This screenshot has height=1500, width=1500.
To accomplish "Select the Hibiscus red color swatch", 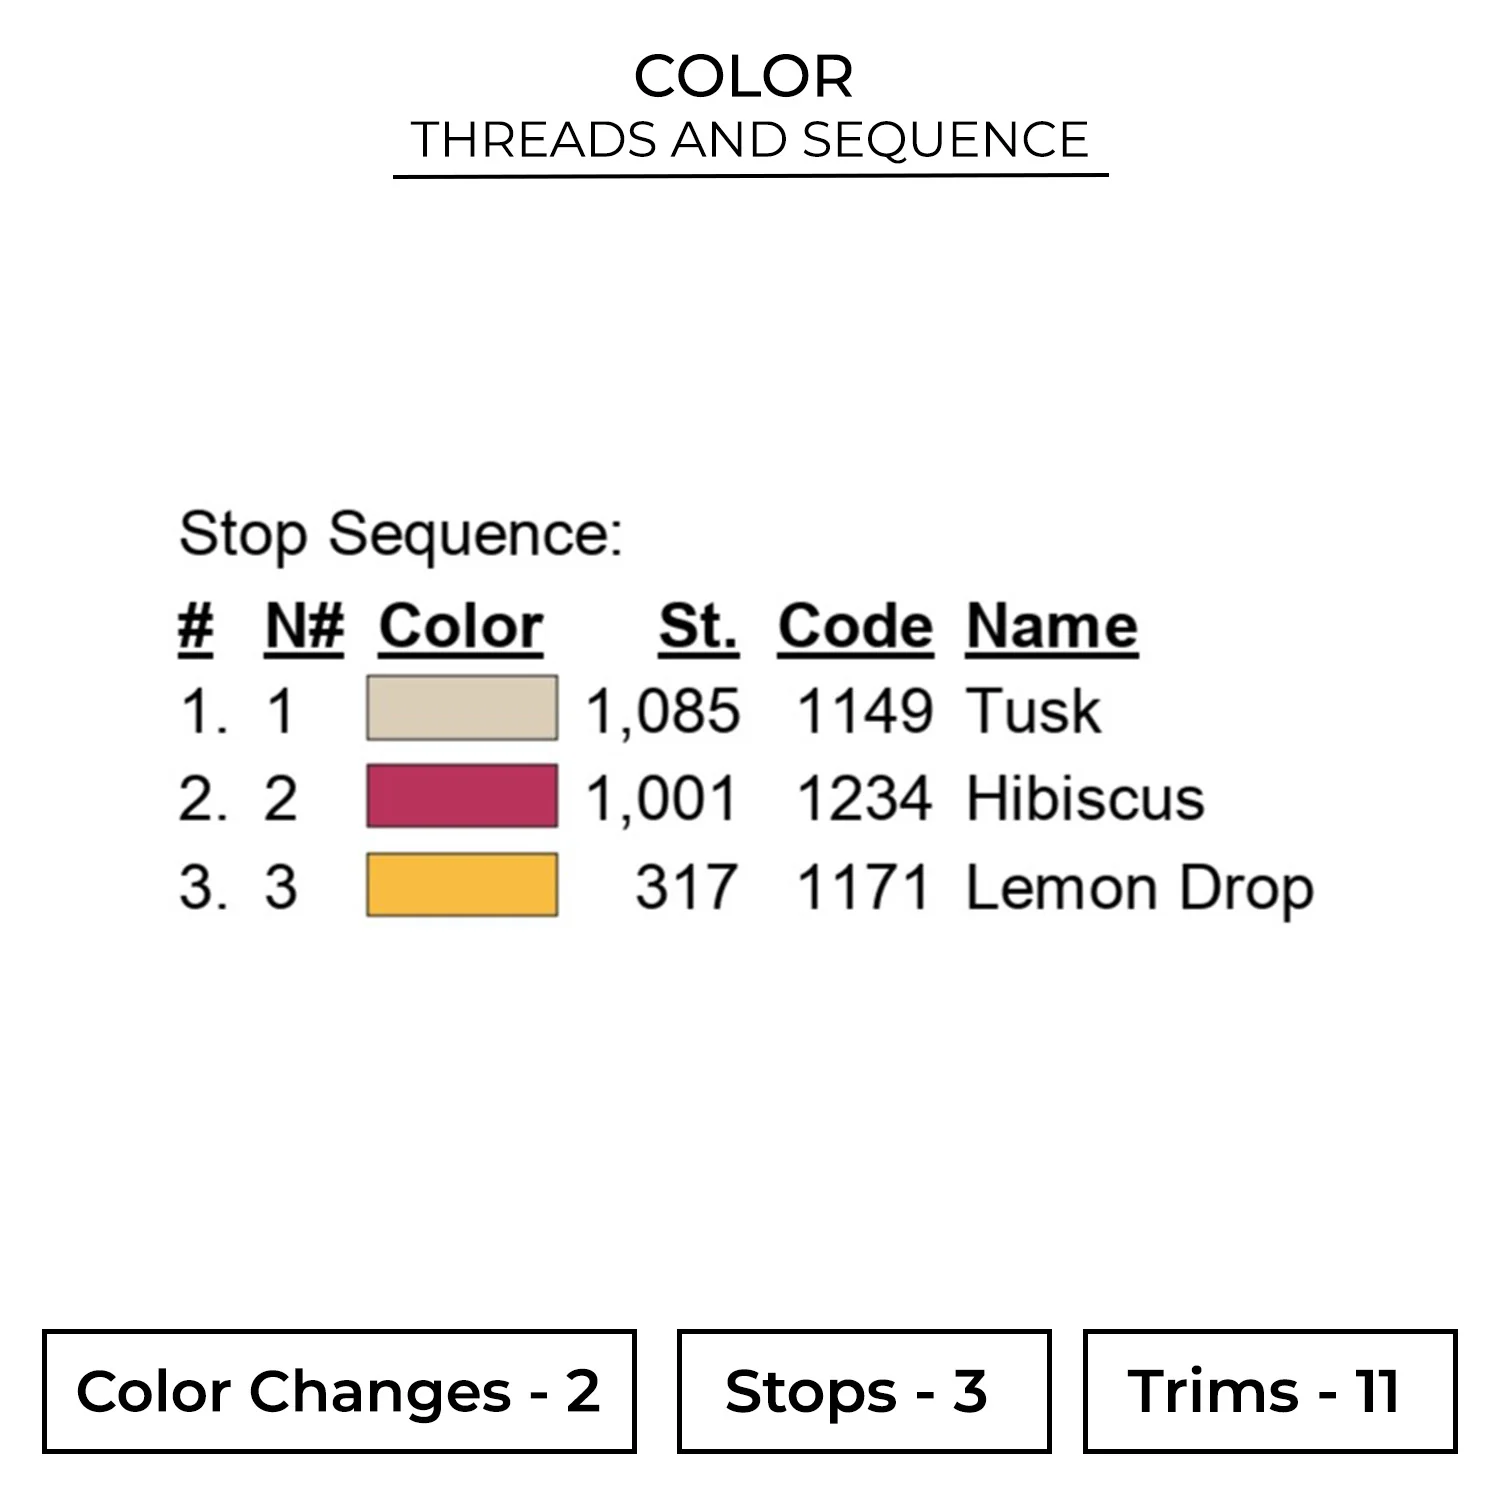I will coord(461,796).
